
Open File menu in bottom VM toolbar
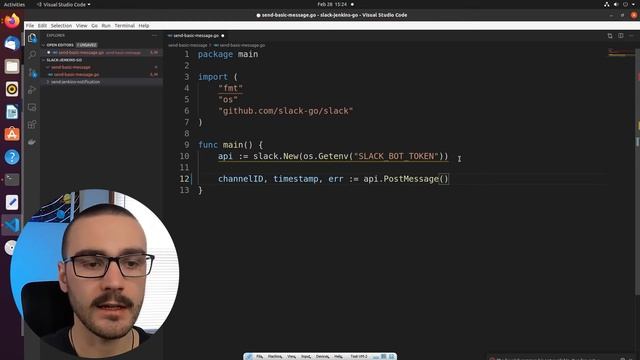point(260,357)
